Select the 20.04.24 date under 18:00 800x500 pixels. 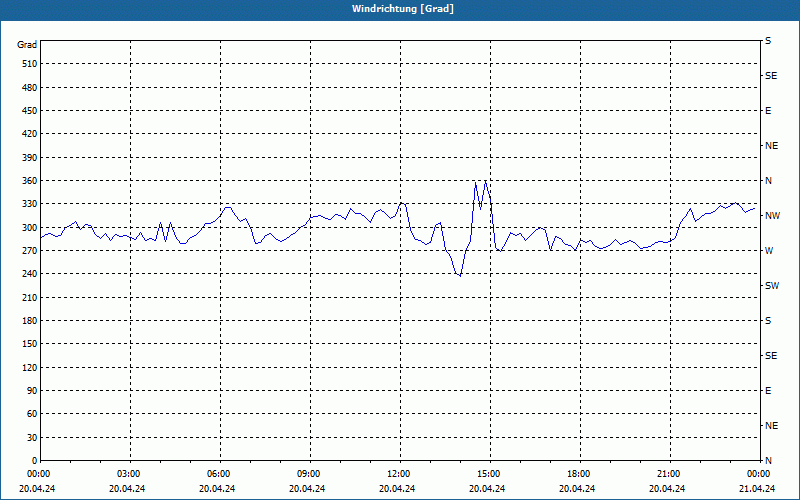click(577, 489)
